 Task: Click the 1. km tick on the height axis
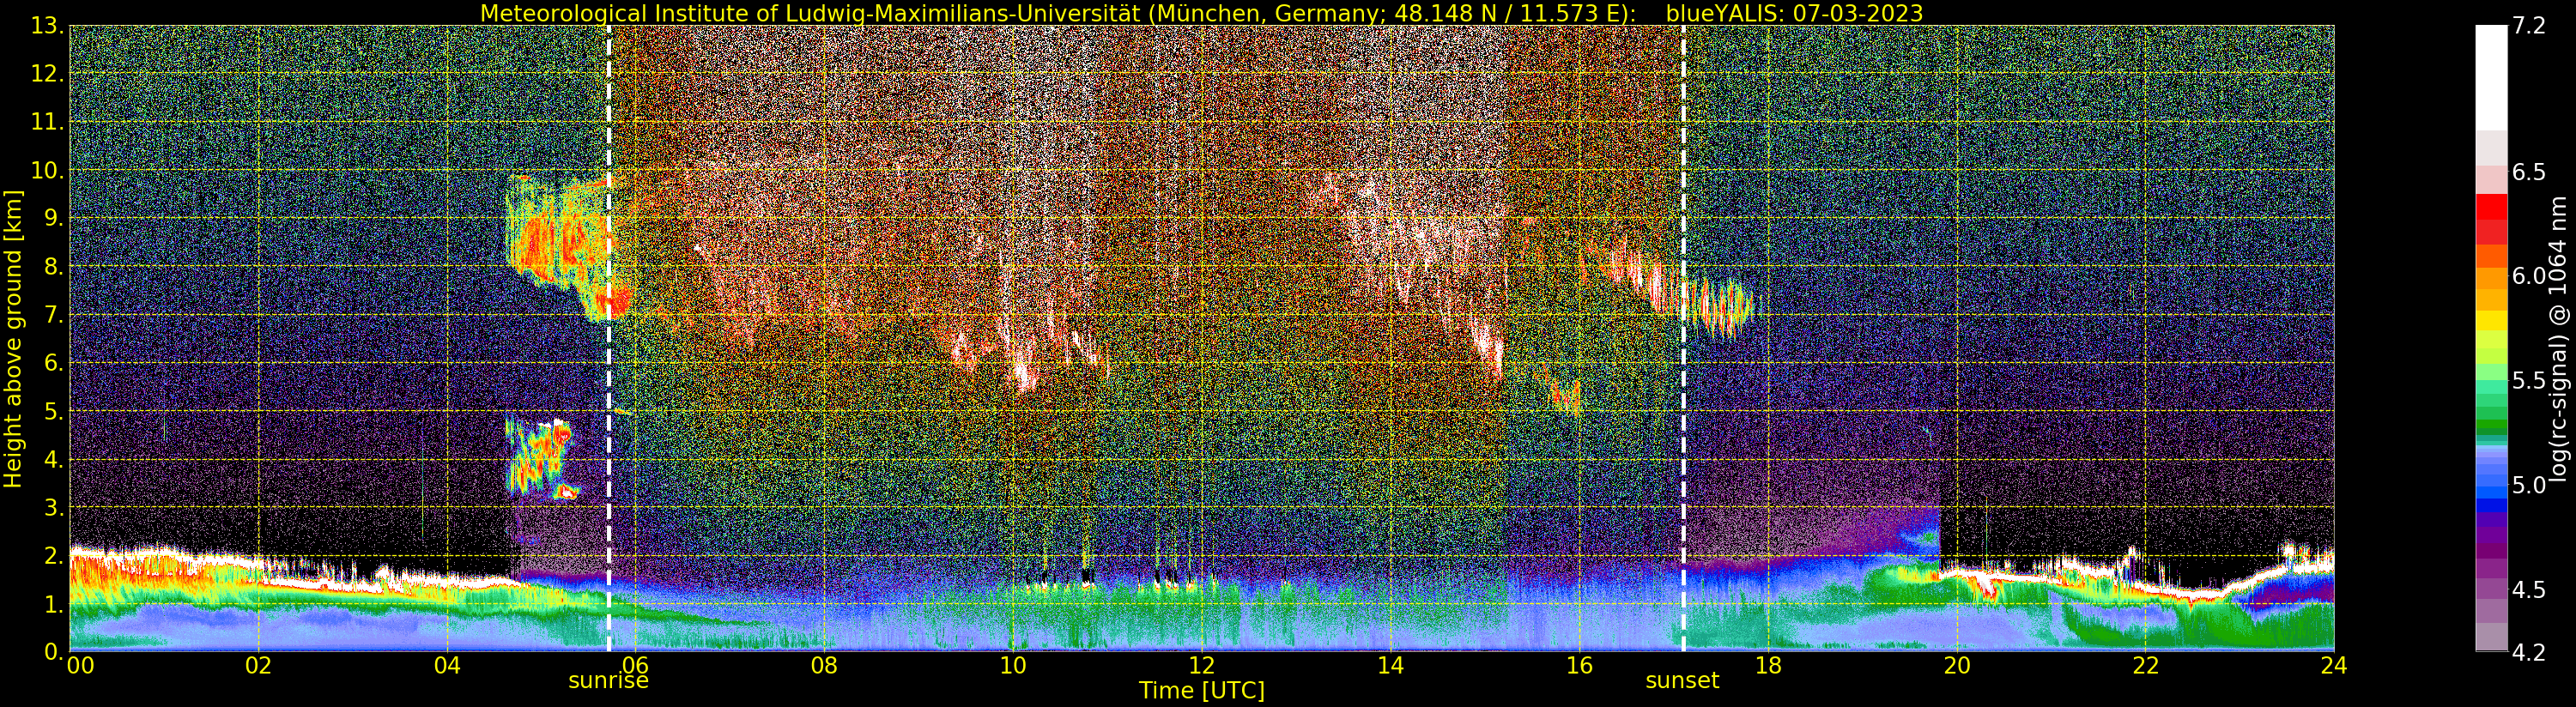(55, 604)
